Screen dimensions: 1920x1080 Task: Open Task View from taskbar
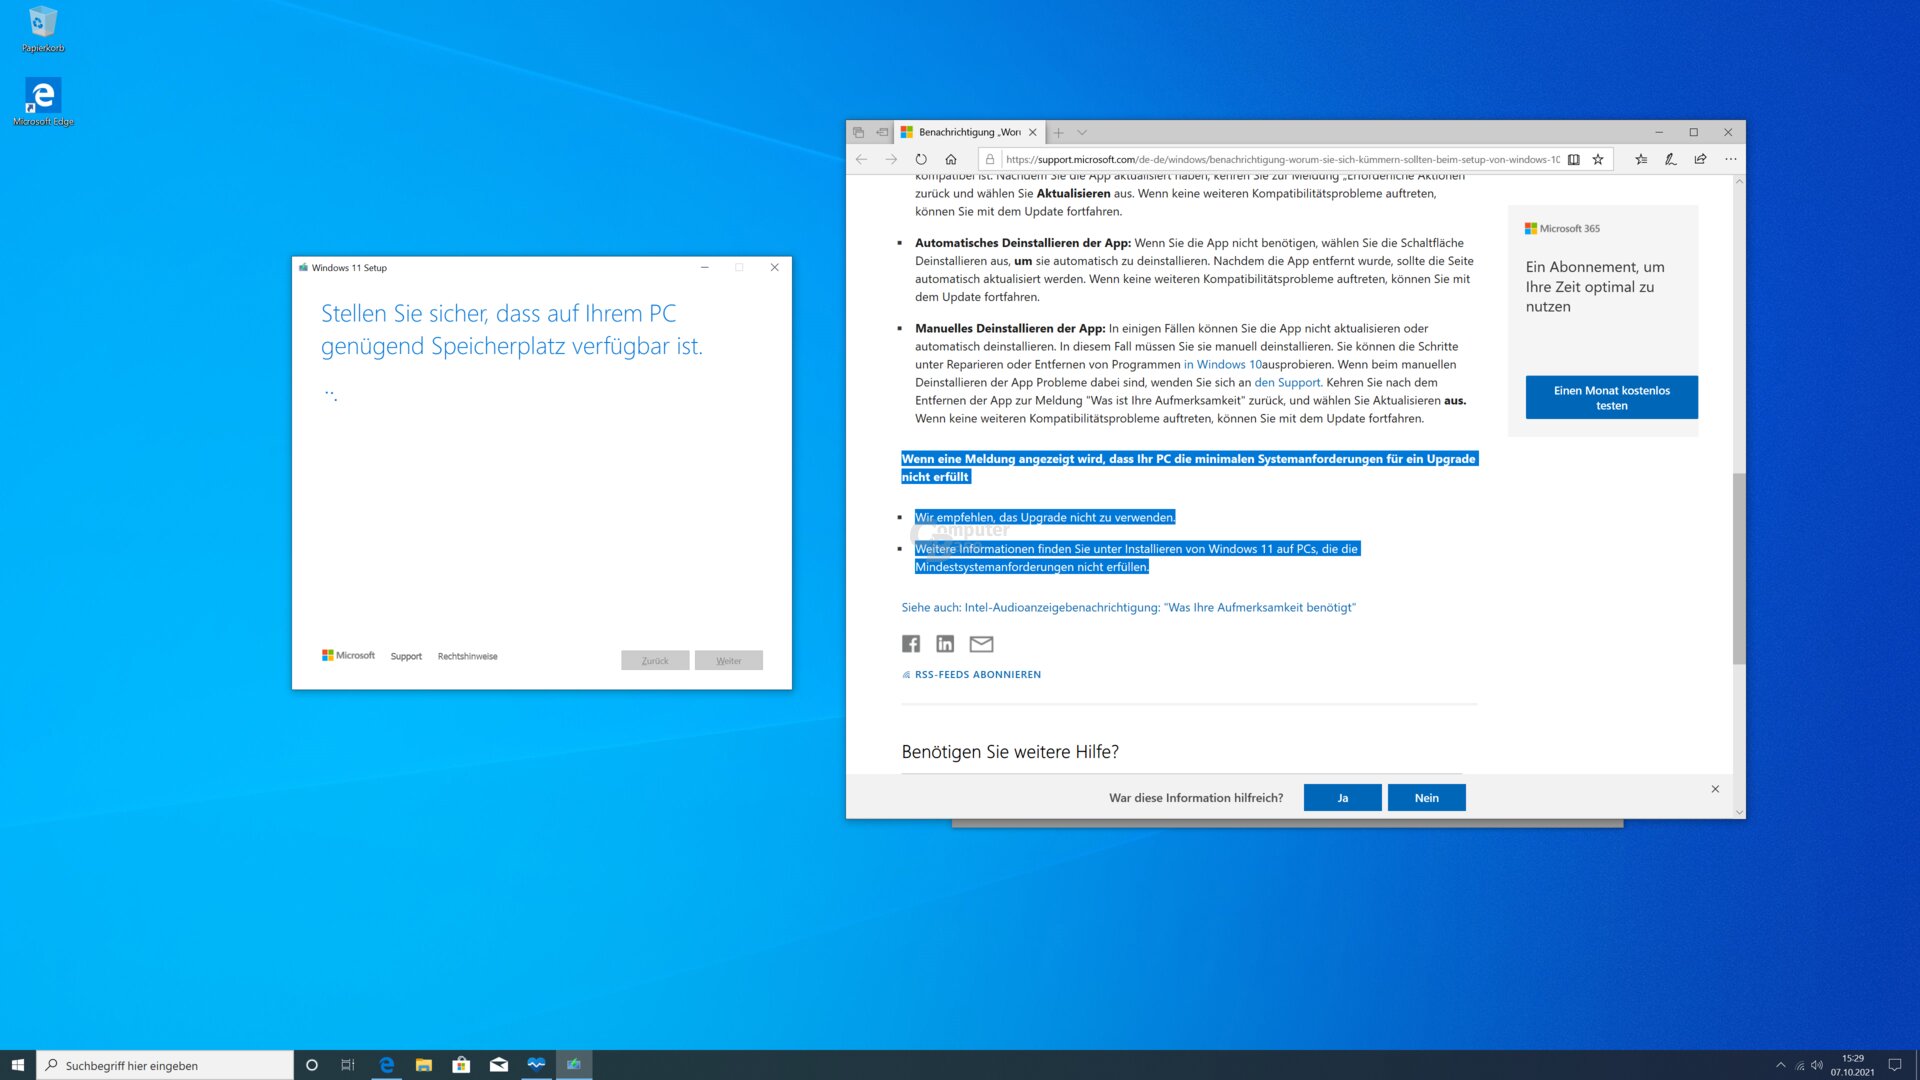coord(348,1066)
